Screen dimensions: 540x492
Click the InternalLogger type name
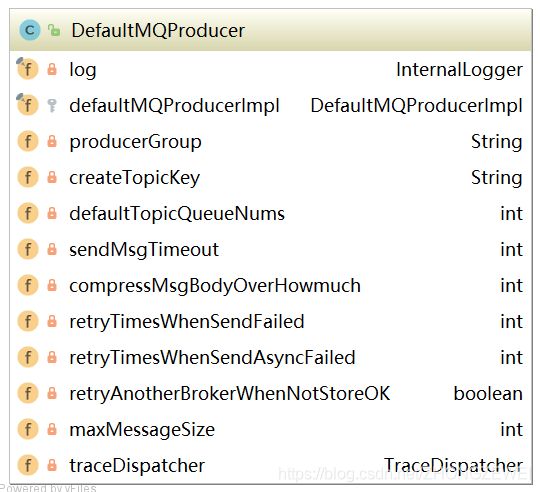(x=459, y=70)
